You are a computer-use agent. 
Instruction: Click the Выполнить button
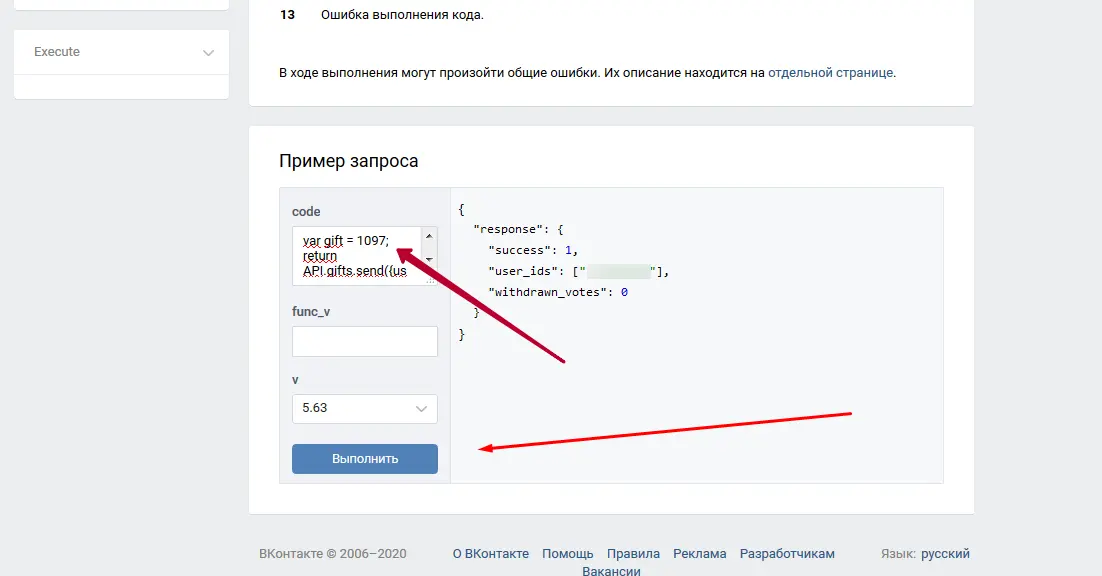(365, 459)
